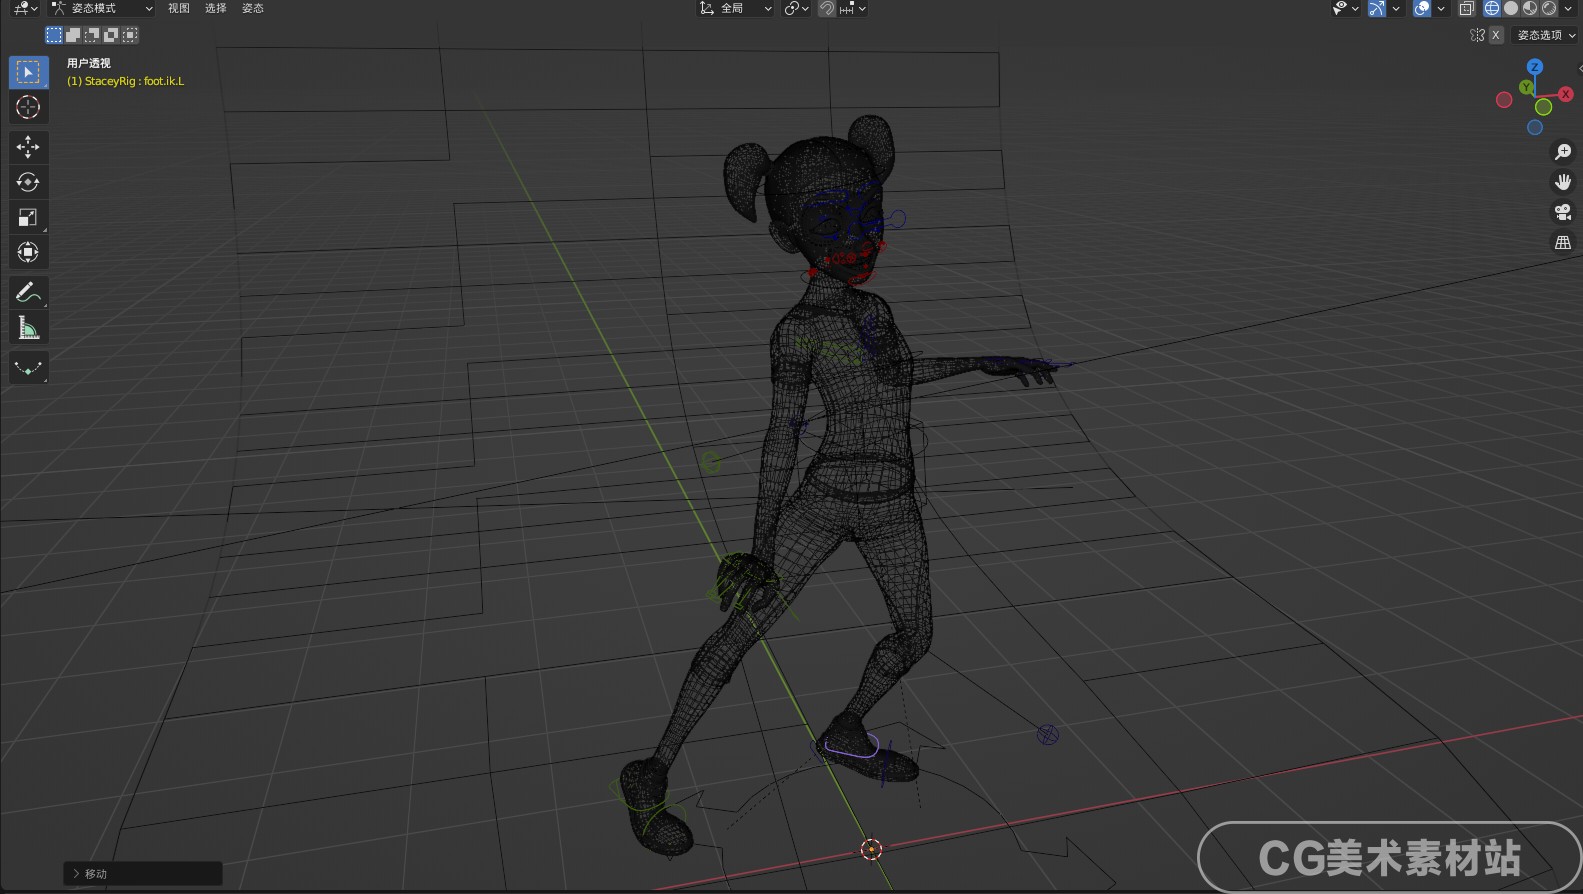Click the X-mirror butterfly icon

coord(1478,35)
